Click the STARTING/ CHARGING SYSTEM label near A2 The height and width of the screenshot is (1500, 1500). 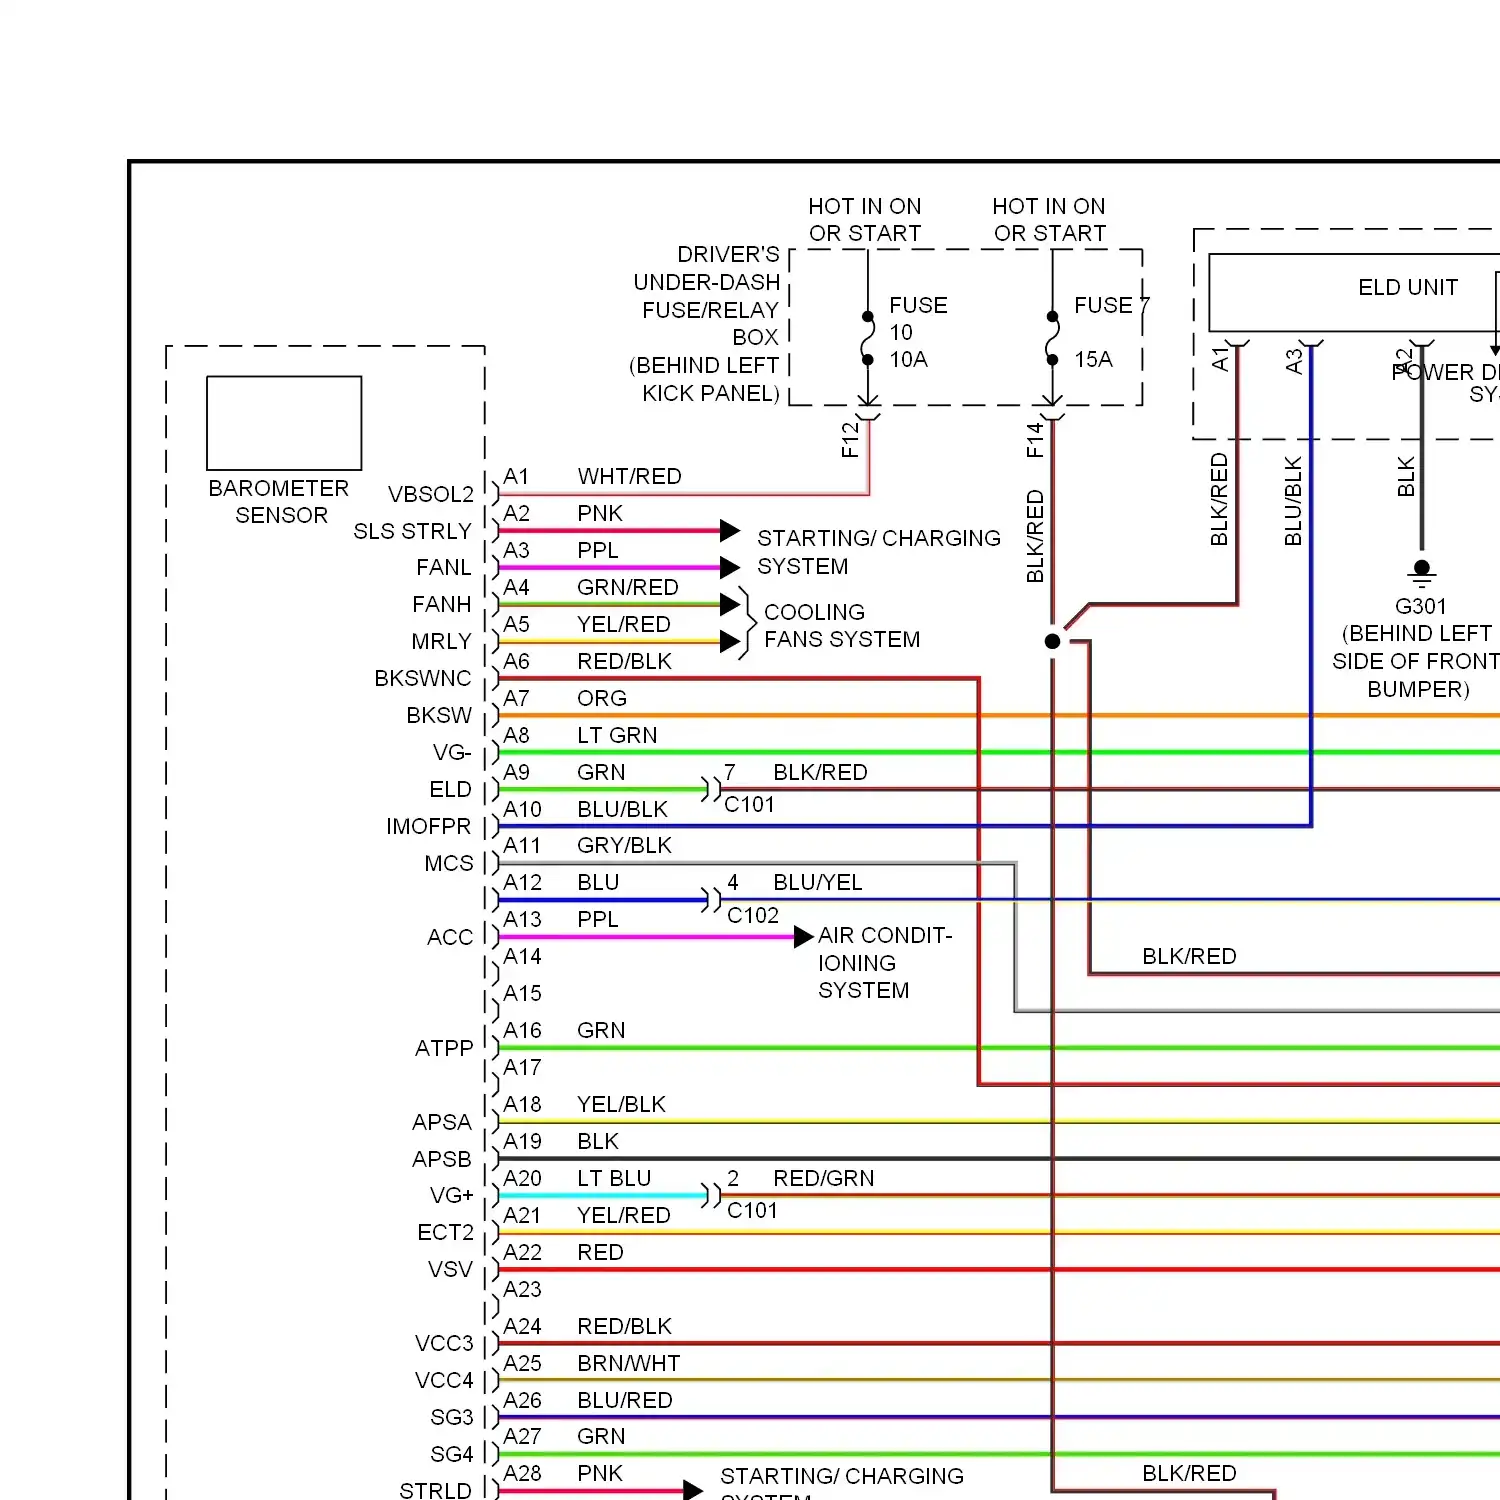tap(878, 552)
